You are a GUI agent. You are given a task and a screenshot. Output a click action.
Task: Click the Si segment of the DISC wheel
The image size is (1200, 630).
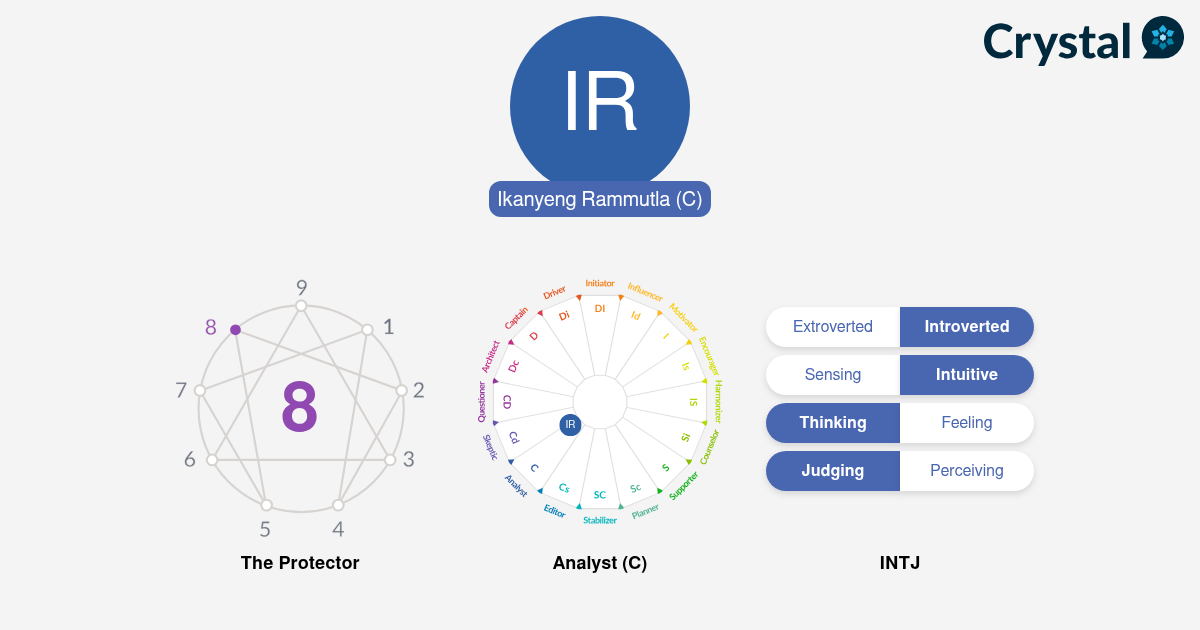coord(686,437)
